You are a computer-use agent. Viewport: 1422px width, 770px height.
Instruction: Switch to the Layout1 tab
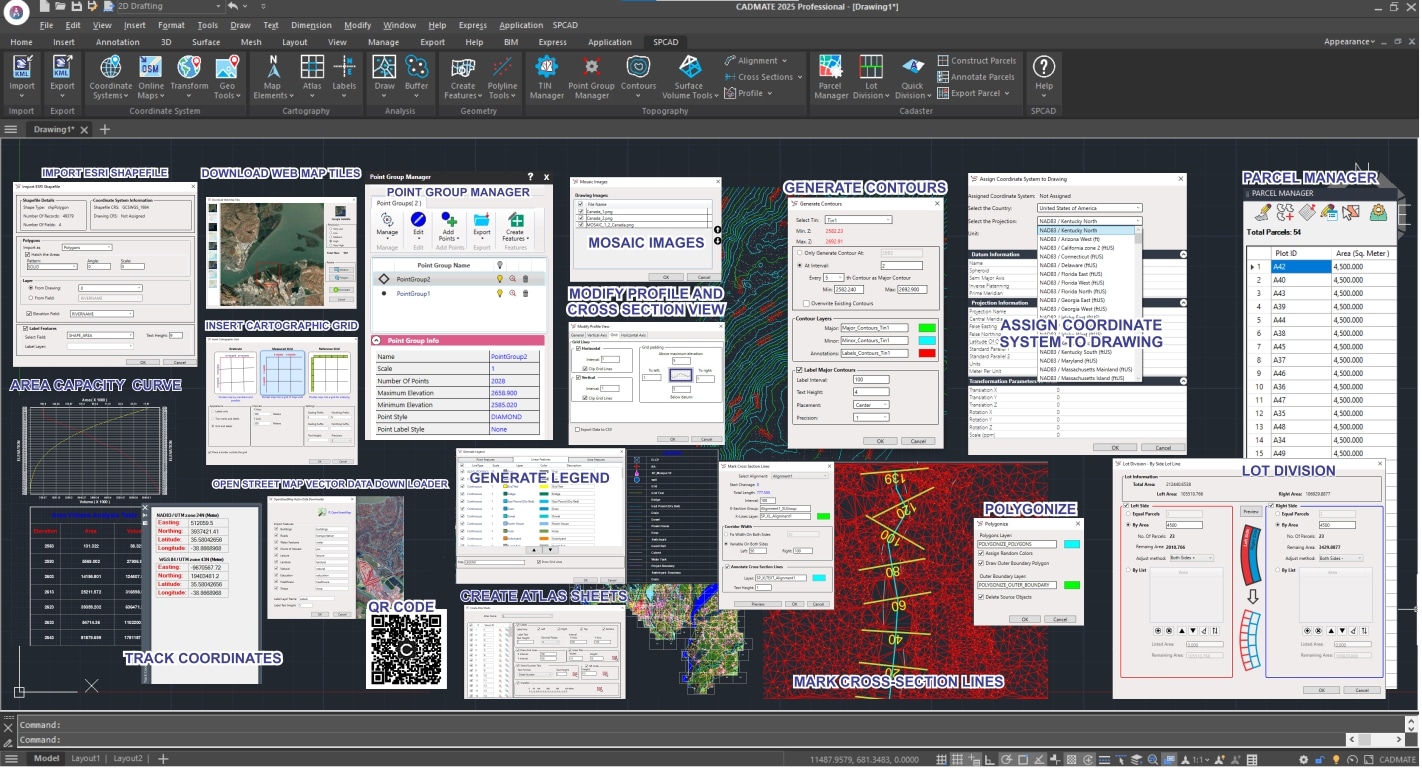point(85,759)
